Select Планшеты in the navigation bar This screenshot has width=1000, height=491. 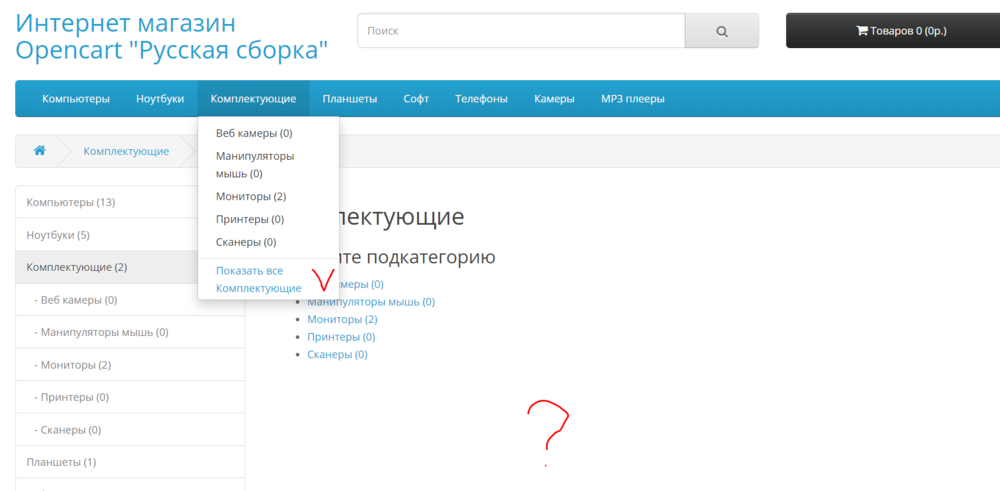point(349,99)
